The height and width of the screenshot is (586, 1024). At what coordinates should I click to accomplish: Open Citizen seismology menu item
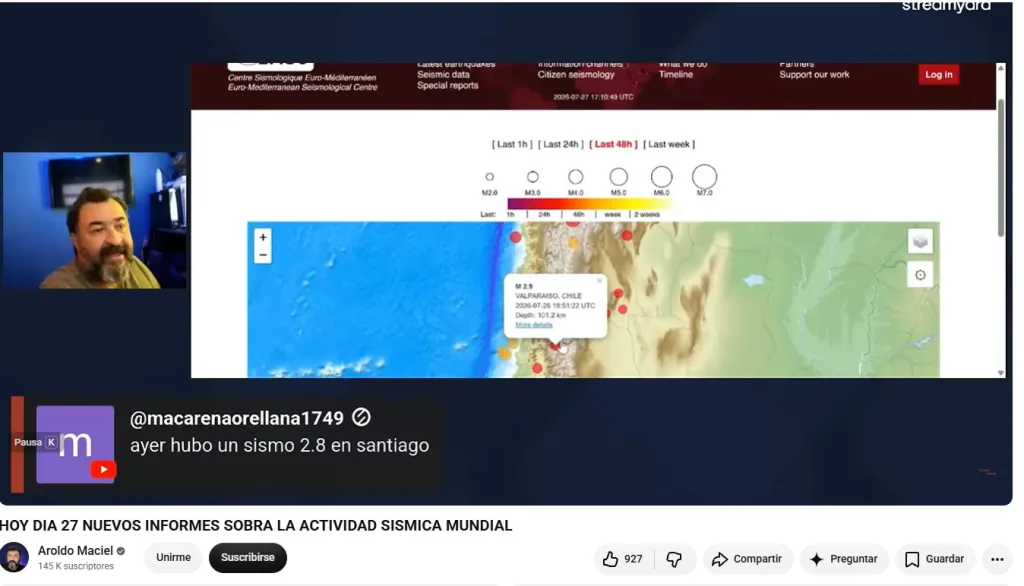(x=576, y=74)
